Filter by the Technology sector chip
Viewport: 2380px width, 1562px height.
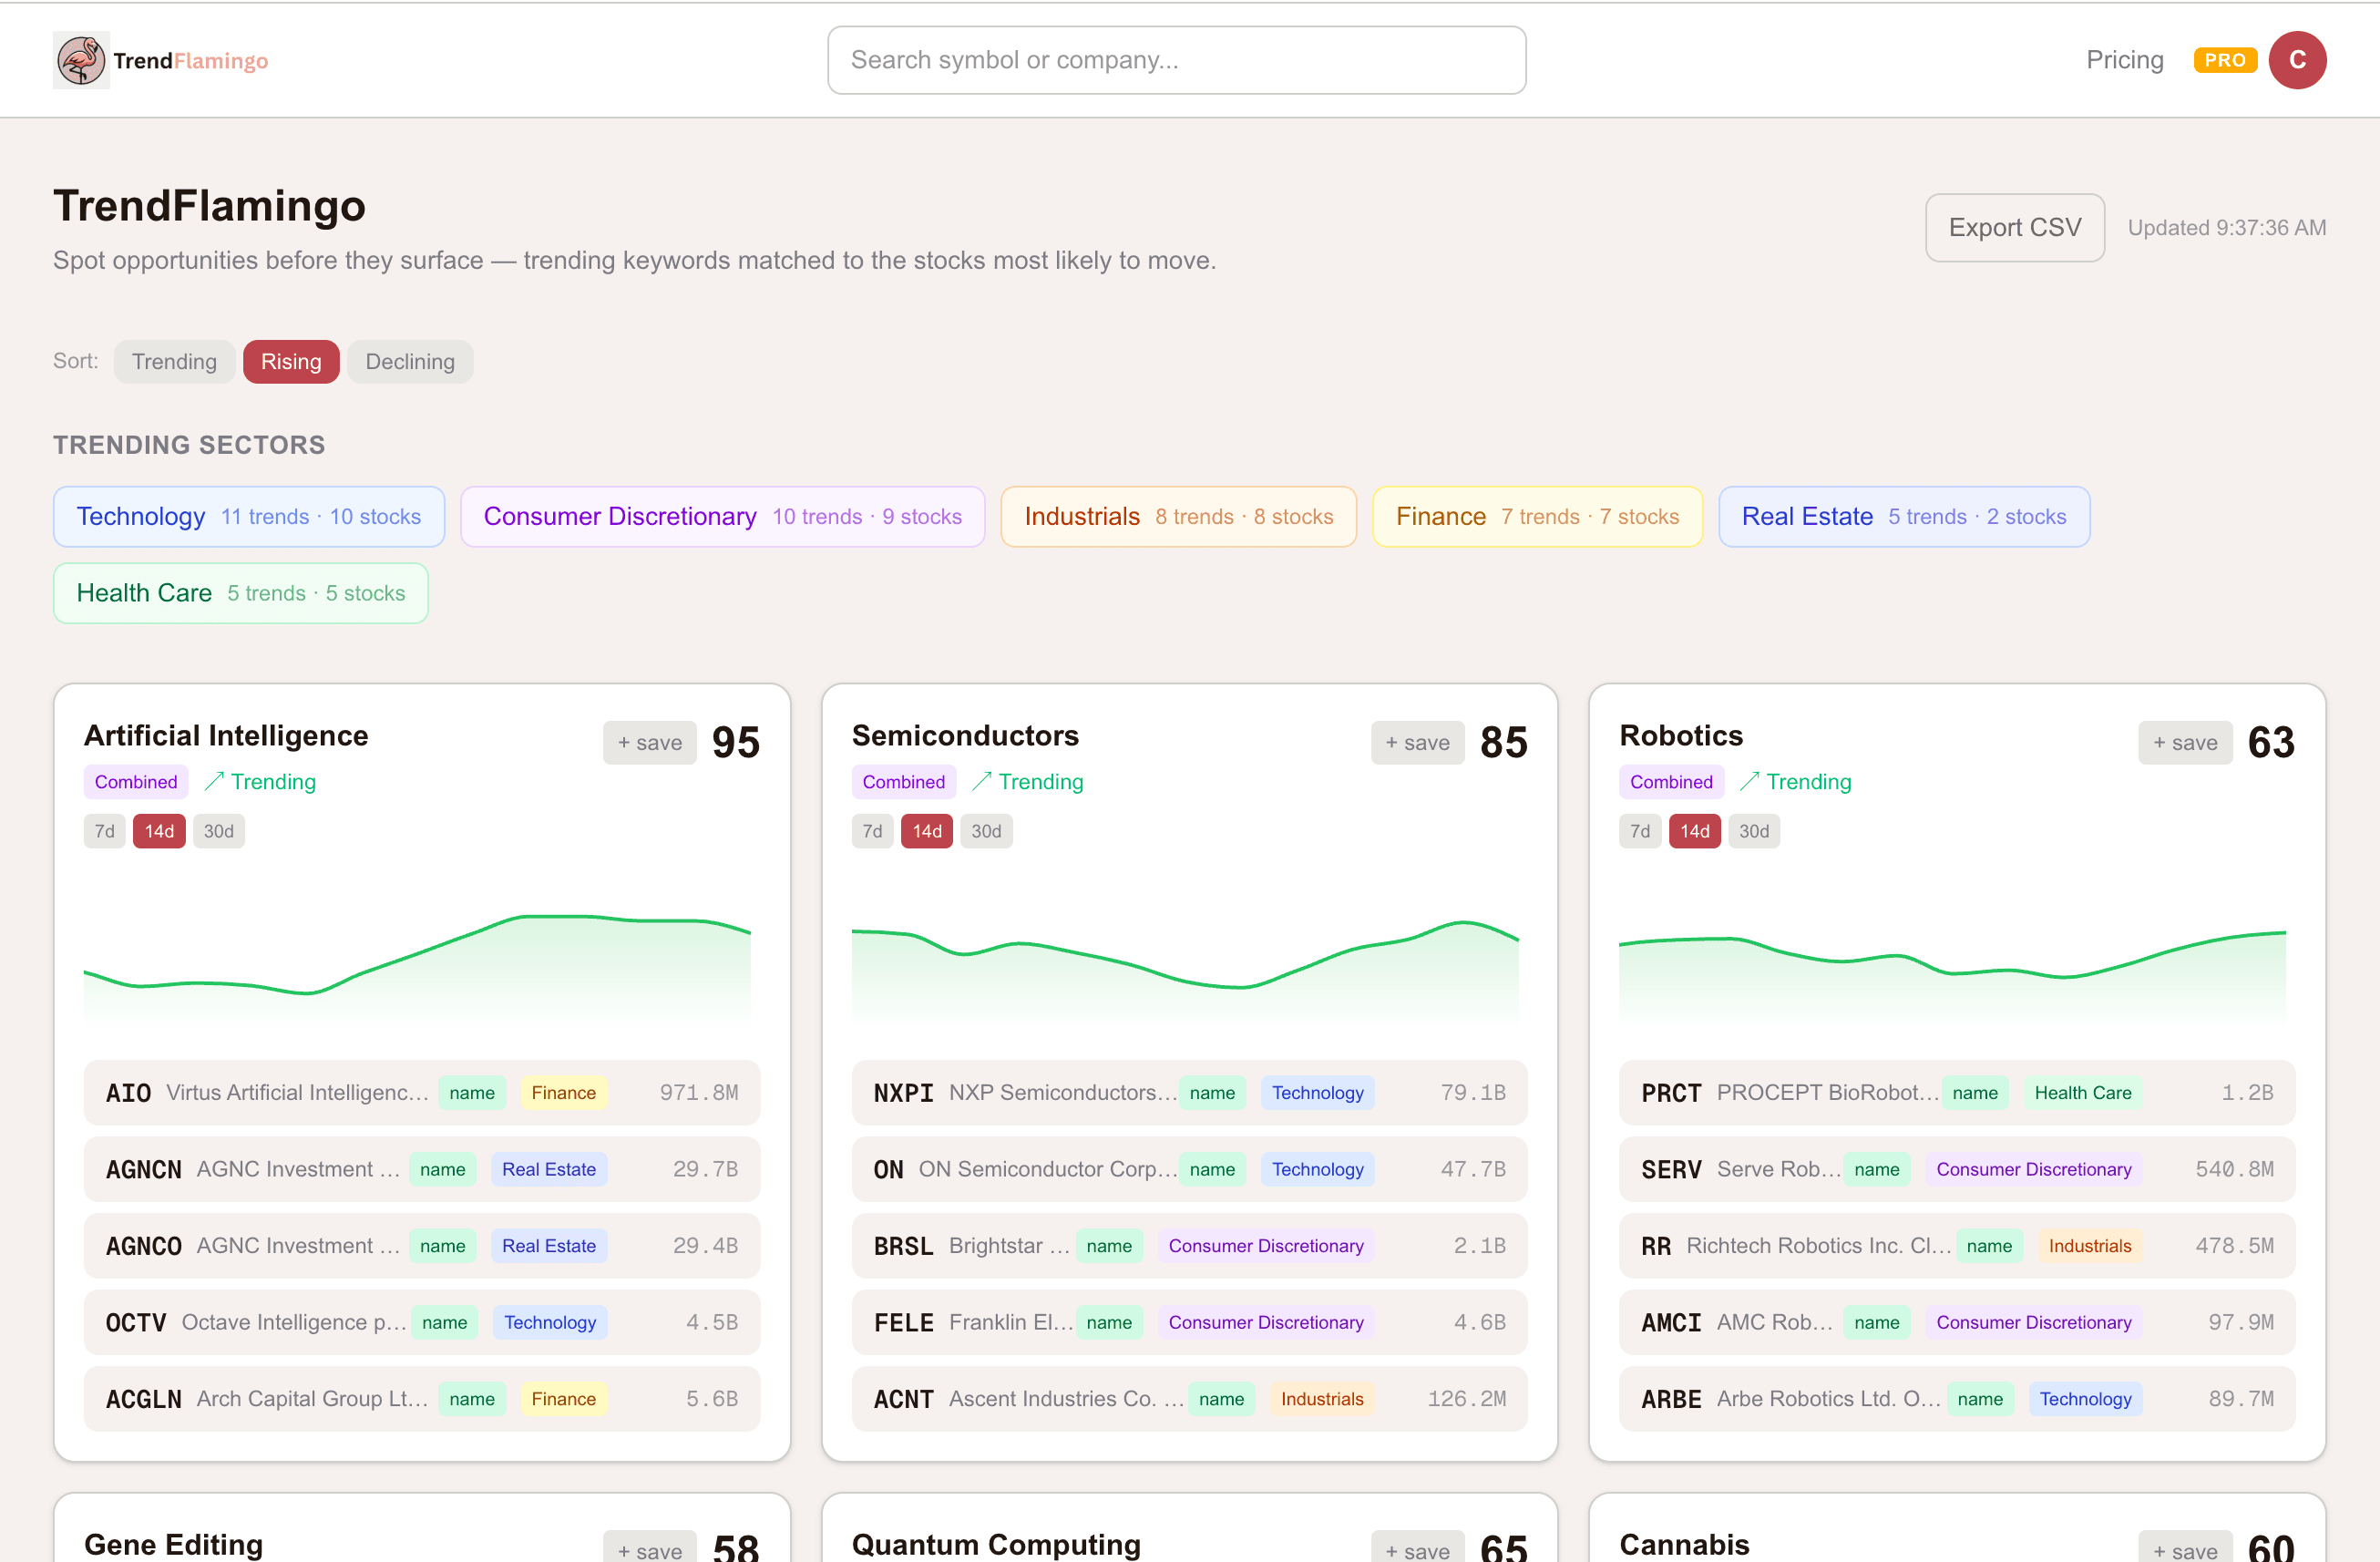pos(249,516)
